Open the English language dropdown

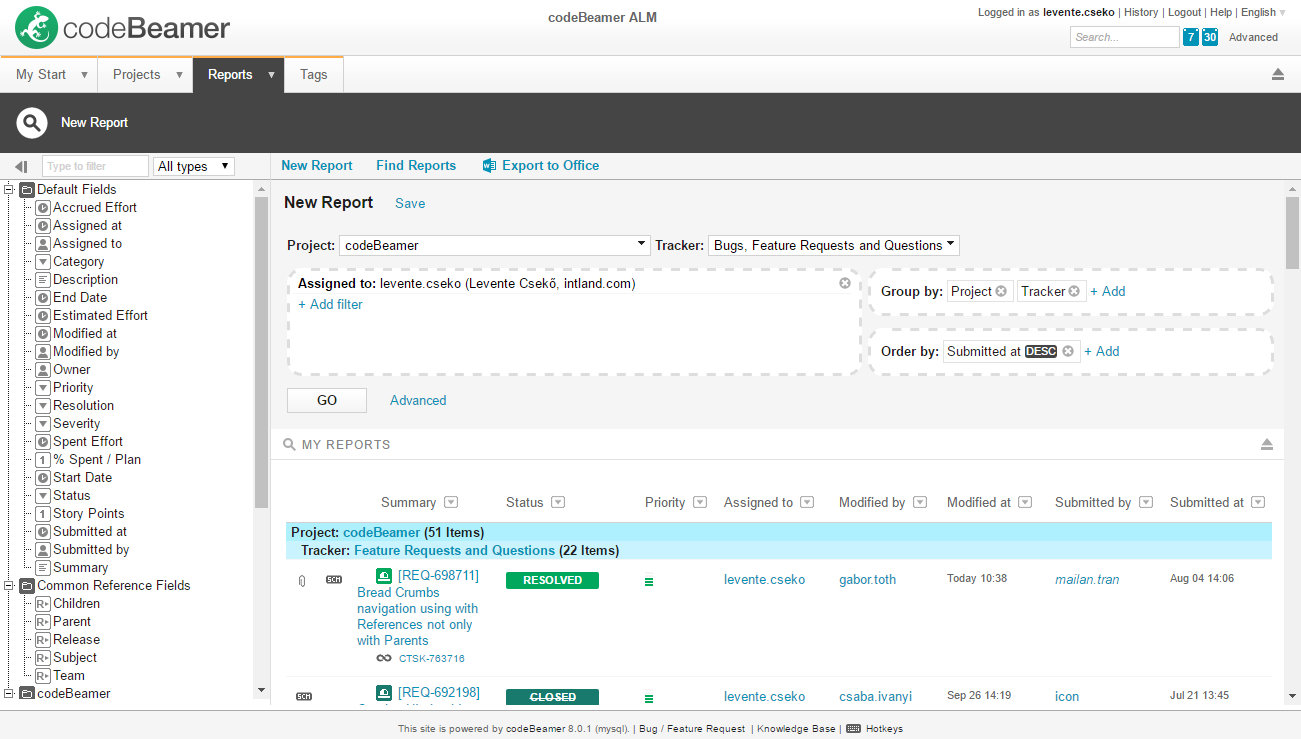coord(1263,12)
